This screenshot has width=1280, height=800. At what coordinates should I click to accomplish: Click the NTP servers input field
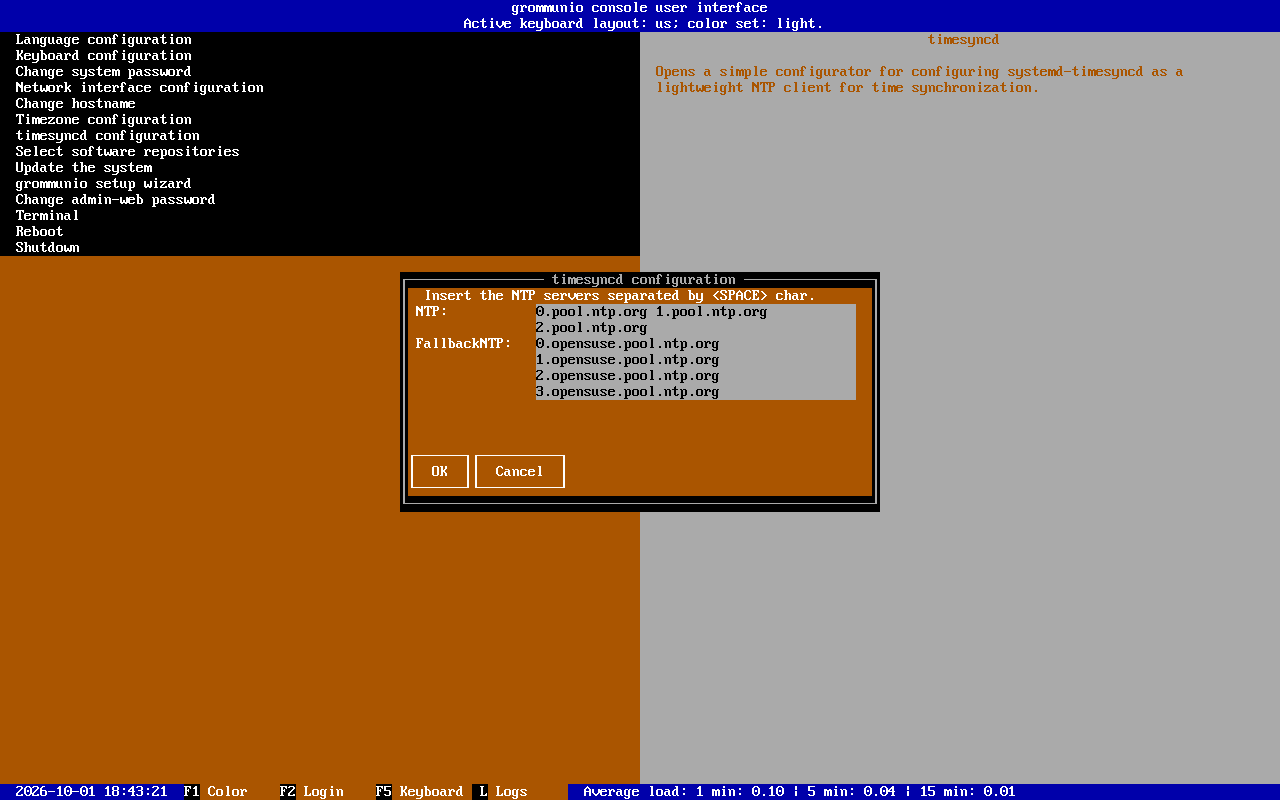[x=696, y=320]
